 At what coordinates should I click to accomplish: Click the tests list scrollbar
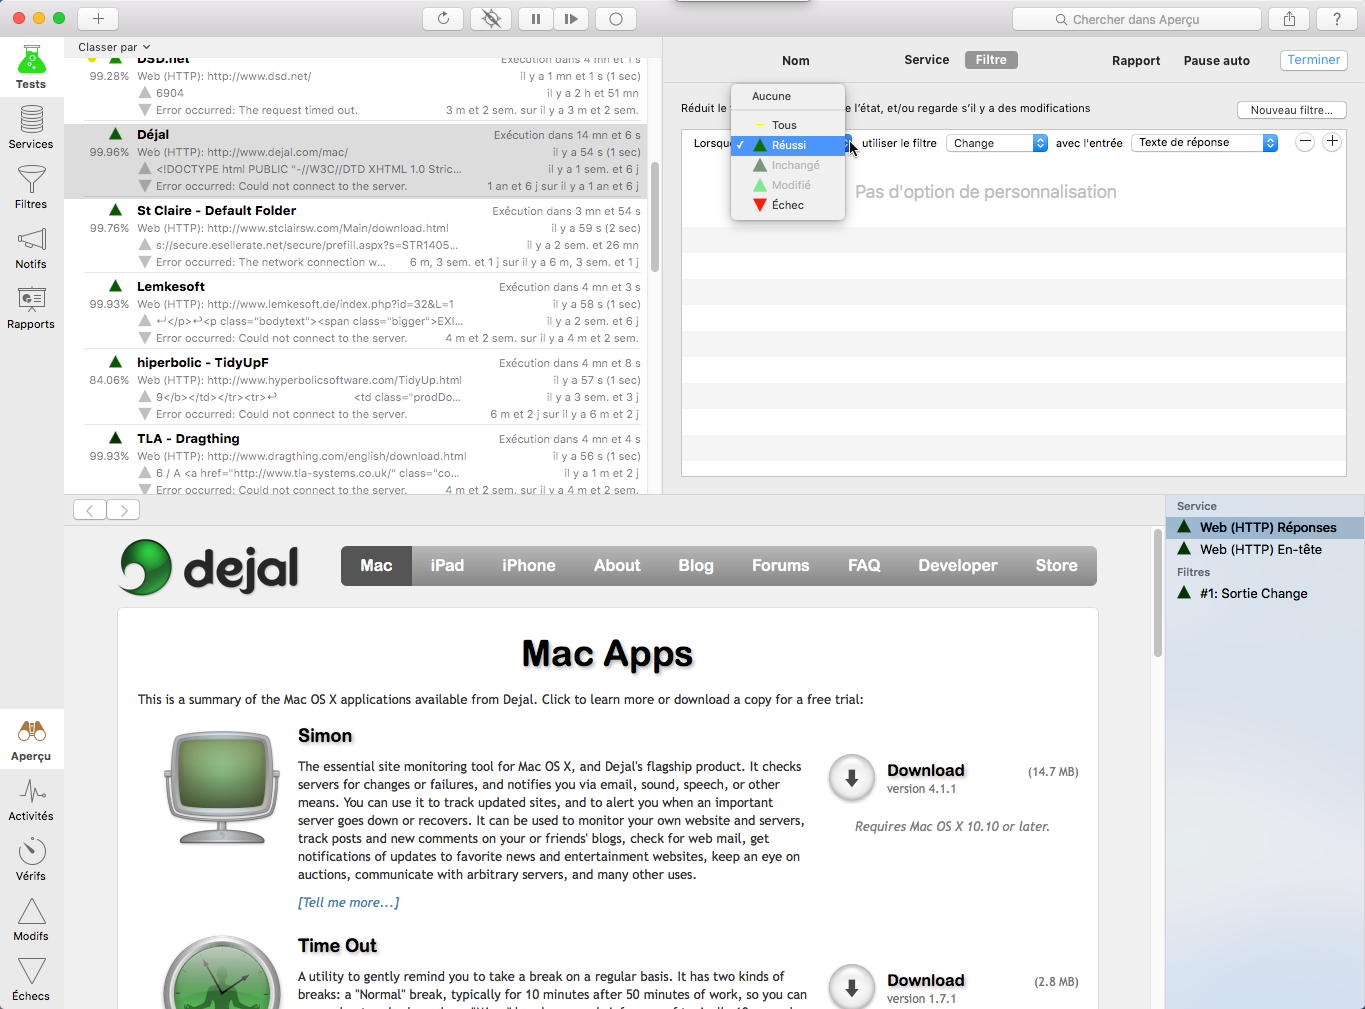coord(655,216)
